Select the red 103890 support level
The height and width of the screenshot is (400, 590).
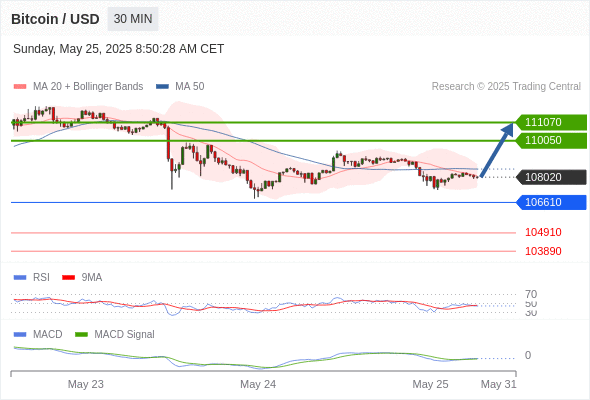pos(543,251)
